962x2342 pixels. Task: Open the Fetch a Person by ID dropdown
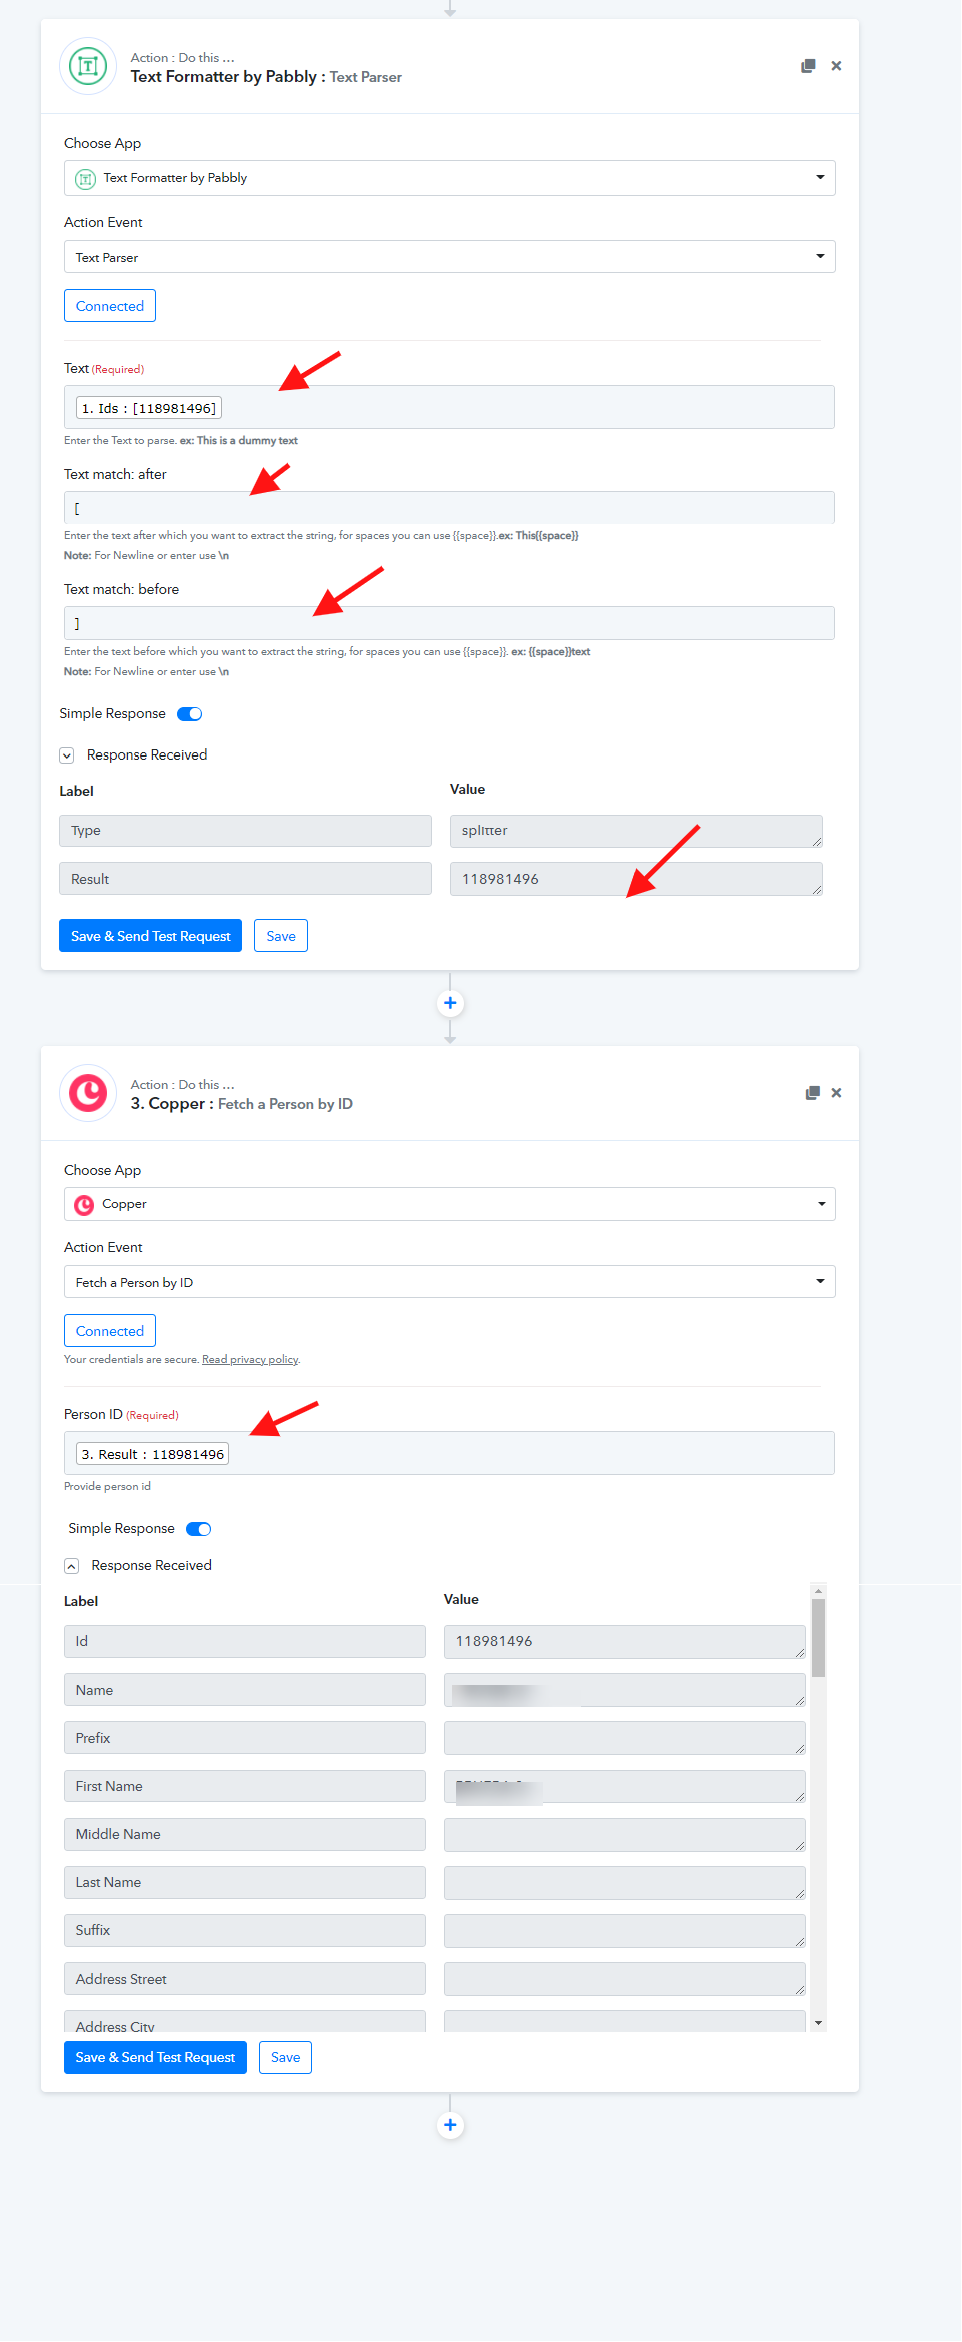tap(450, 1282)
